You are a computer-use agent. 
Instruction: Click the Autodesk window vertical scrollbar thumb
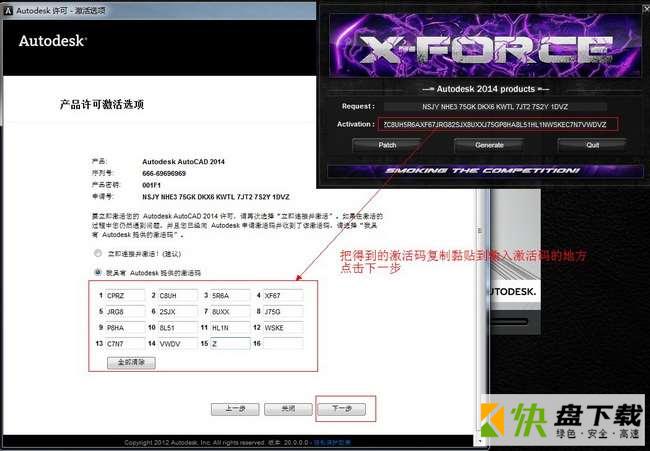point(481,230)
